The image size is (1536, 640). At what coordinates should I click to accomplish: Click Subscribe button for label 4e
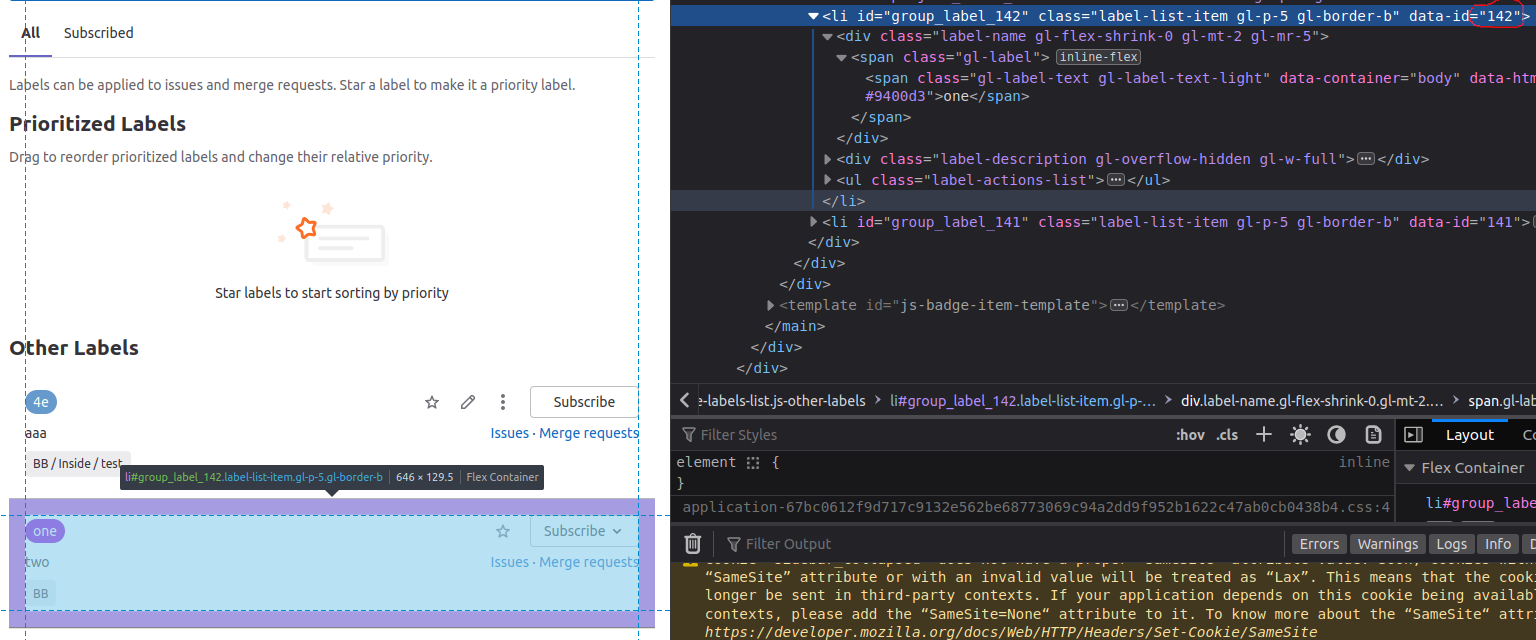(x=584, y=402)
